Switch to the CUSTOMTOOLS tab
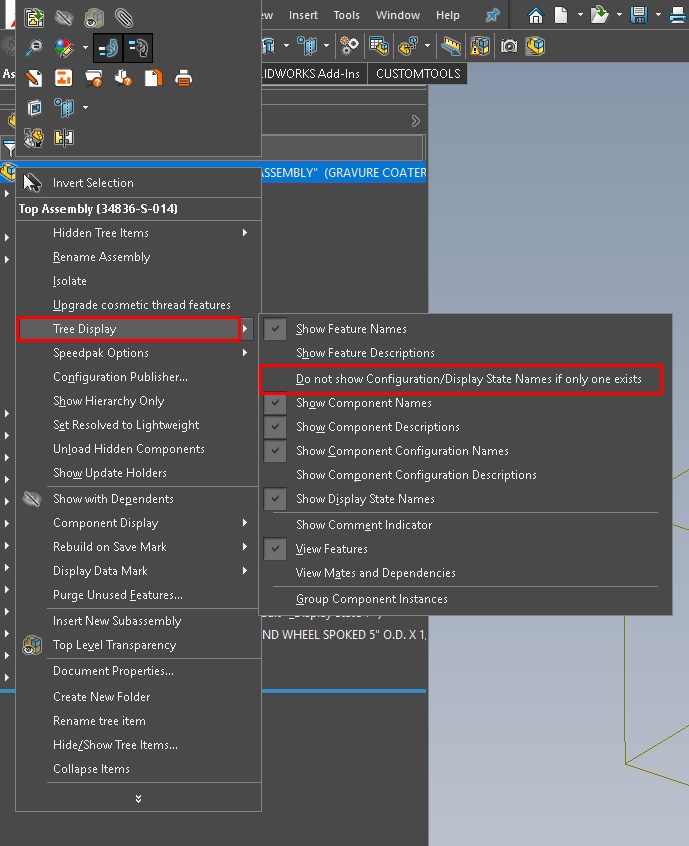 pyautogui.click(x=418, y=74)
